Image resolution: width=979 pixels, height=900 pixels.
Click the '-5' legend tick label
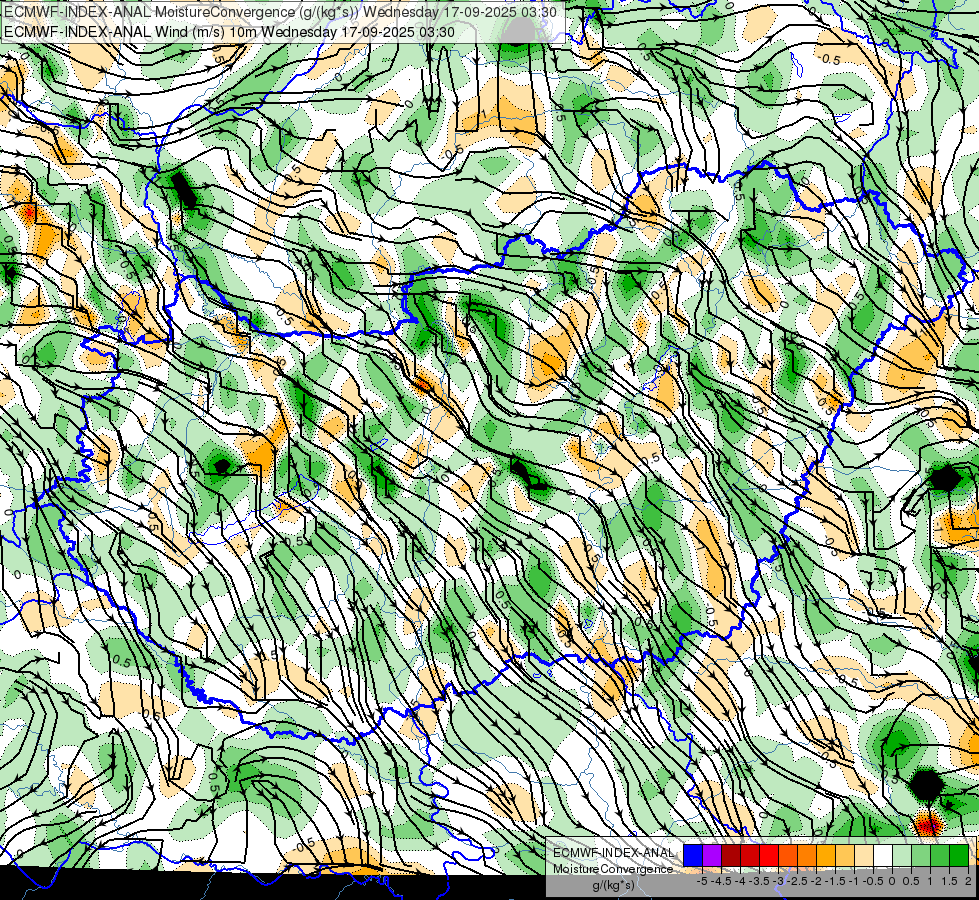click(x=702, y=881)
